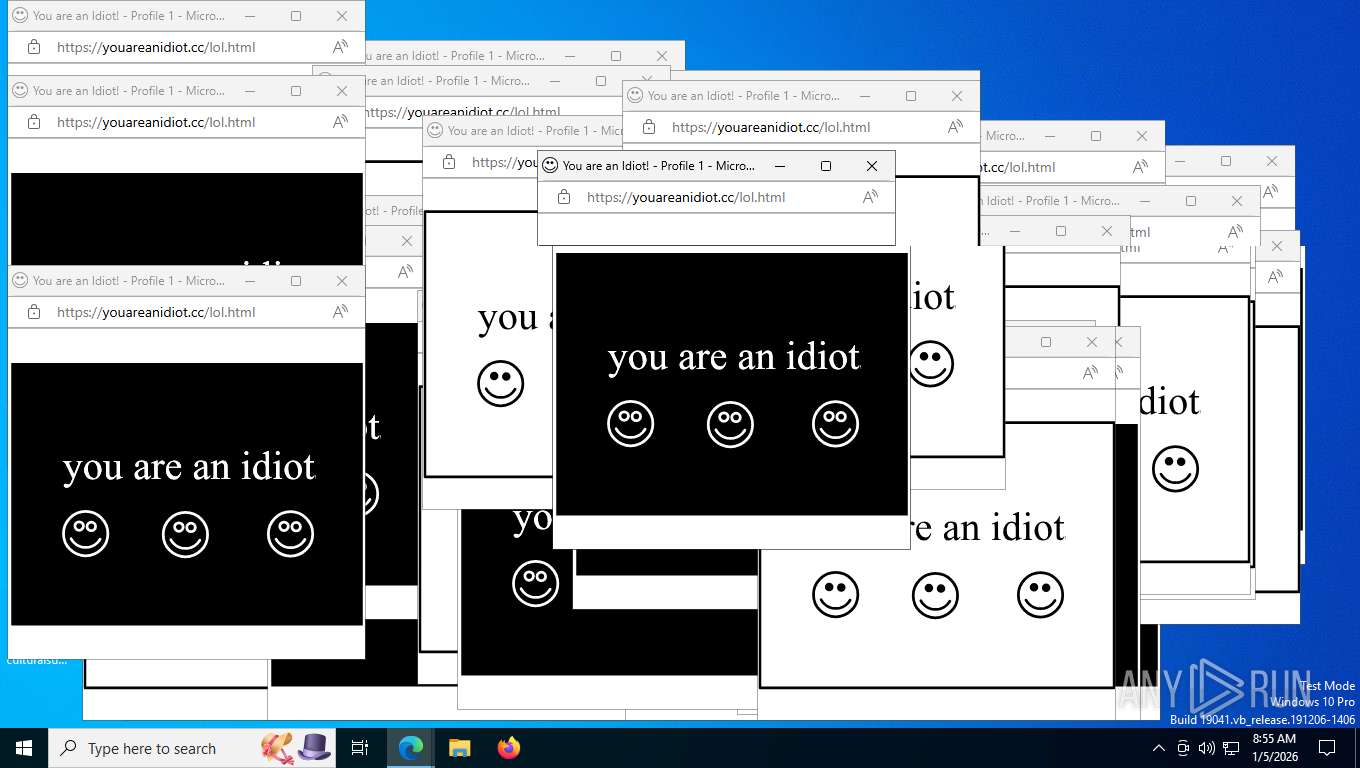The image size is (1360, 768).
Task: Maximize the front center 'You are an Idiot!' window
Action: coord(826,166)
